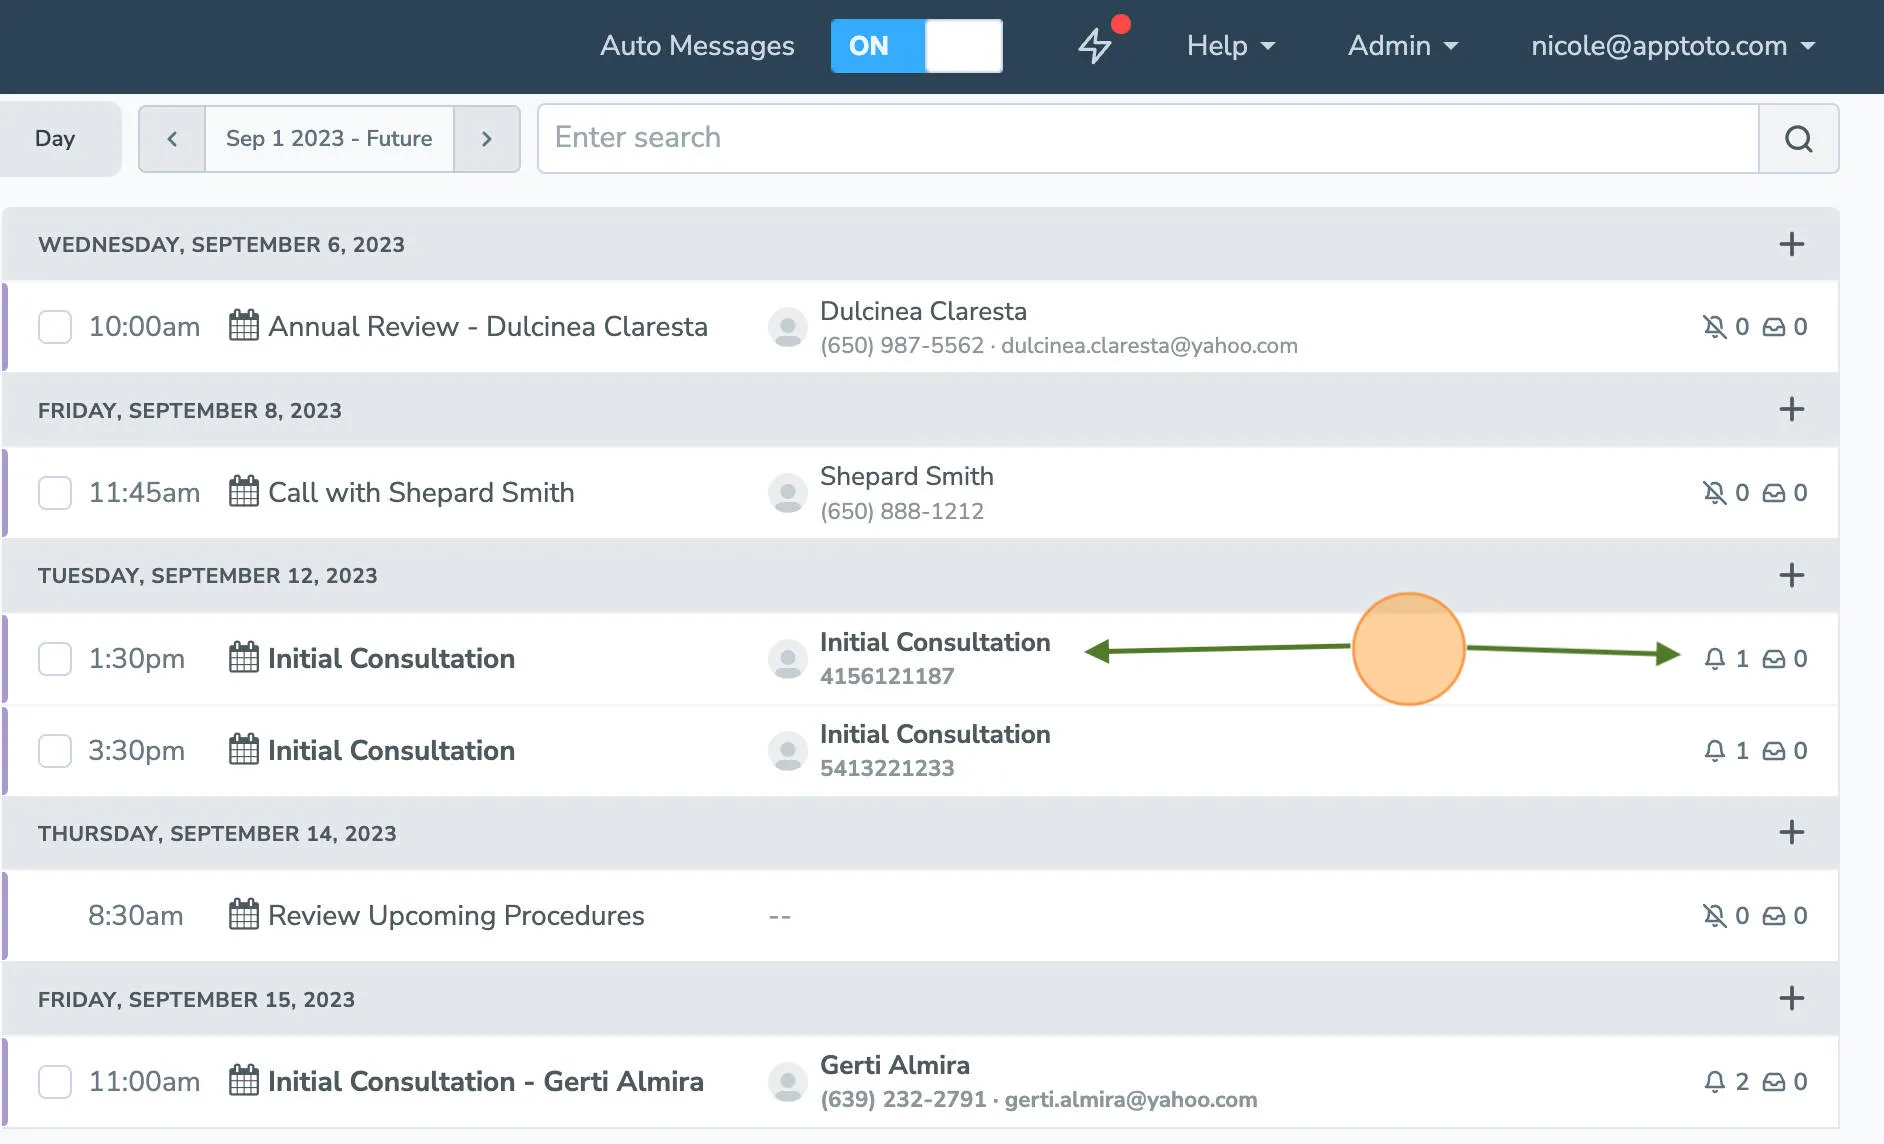
Task: Open the Admin dropdown menu
Action: coord(1401,46)
